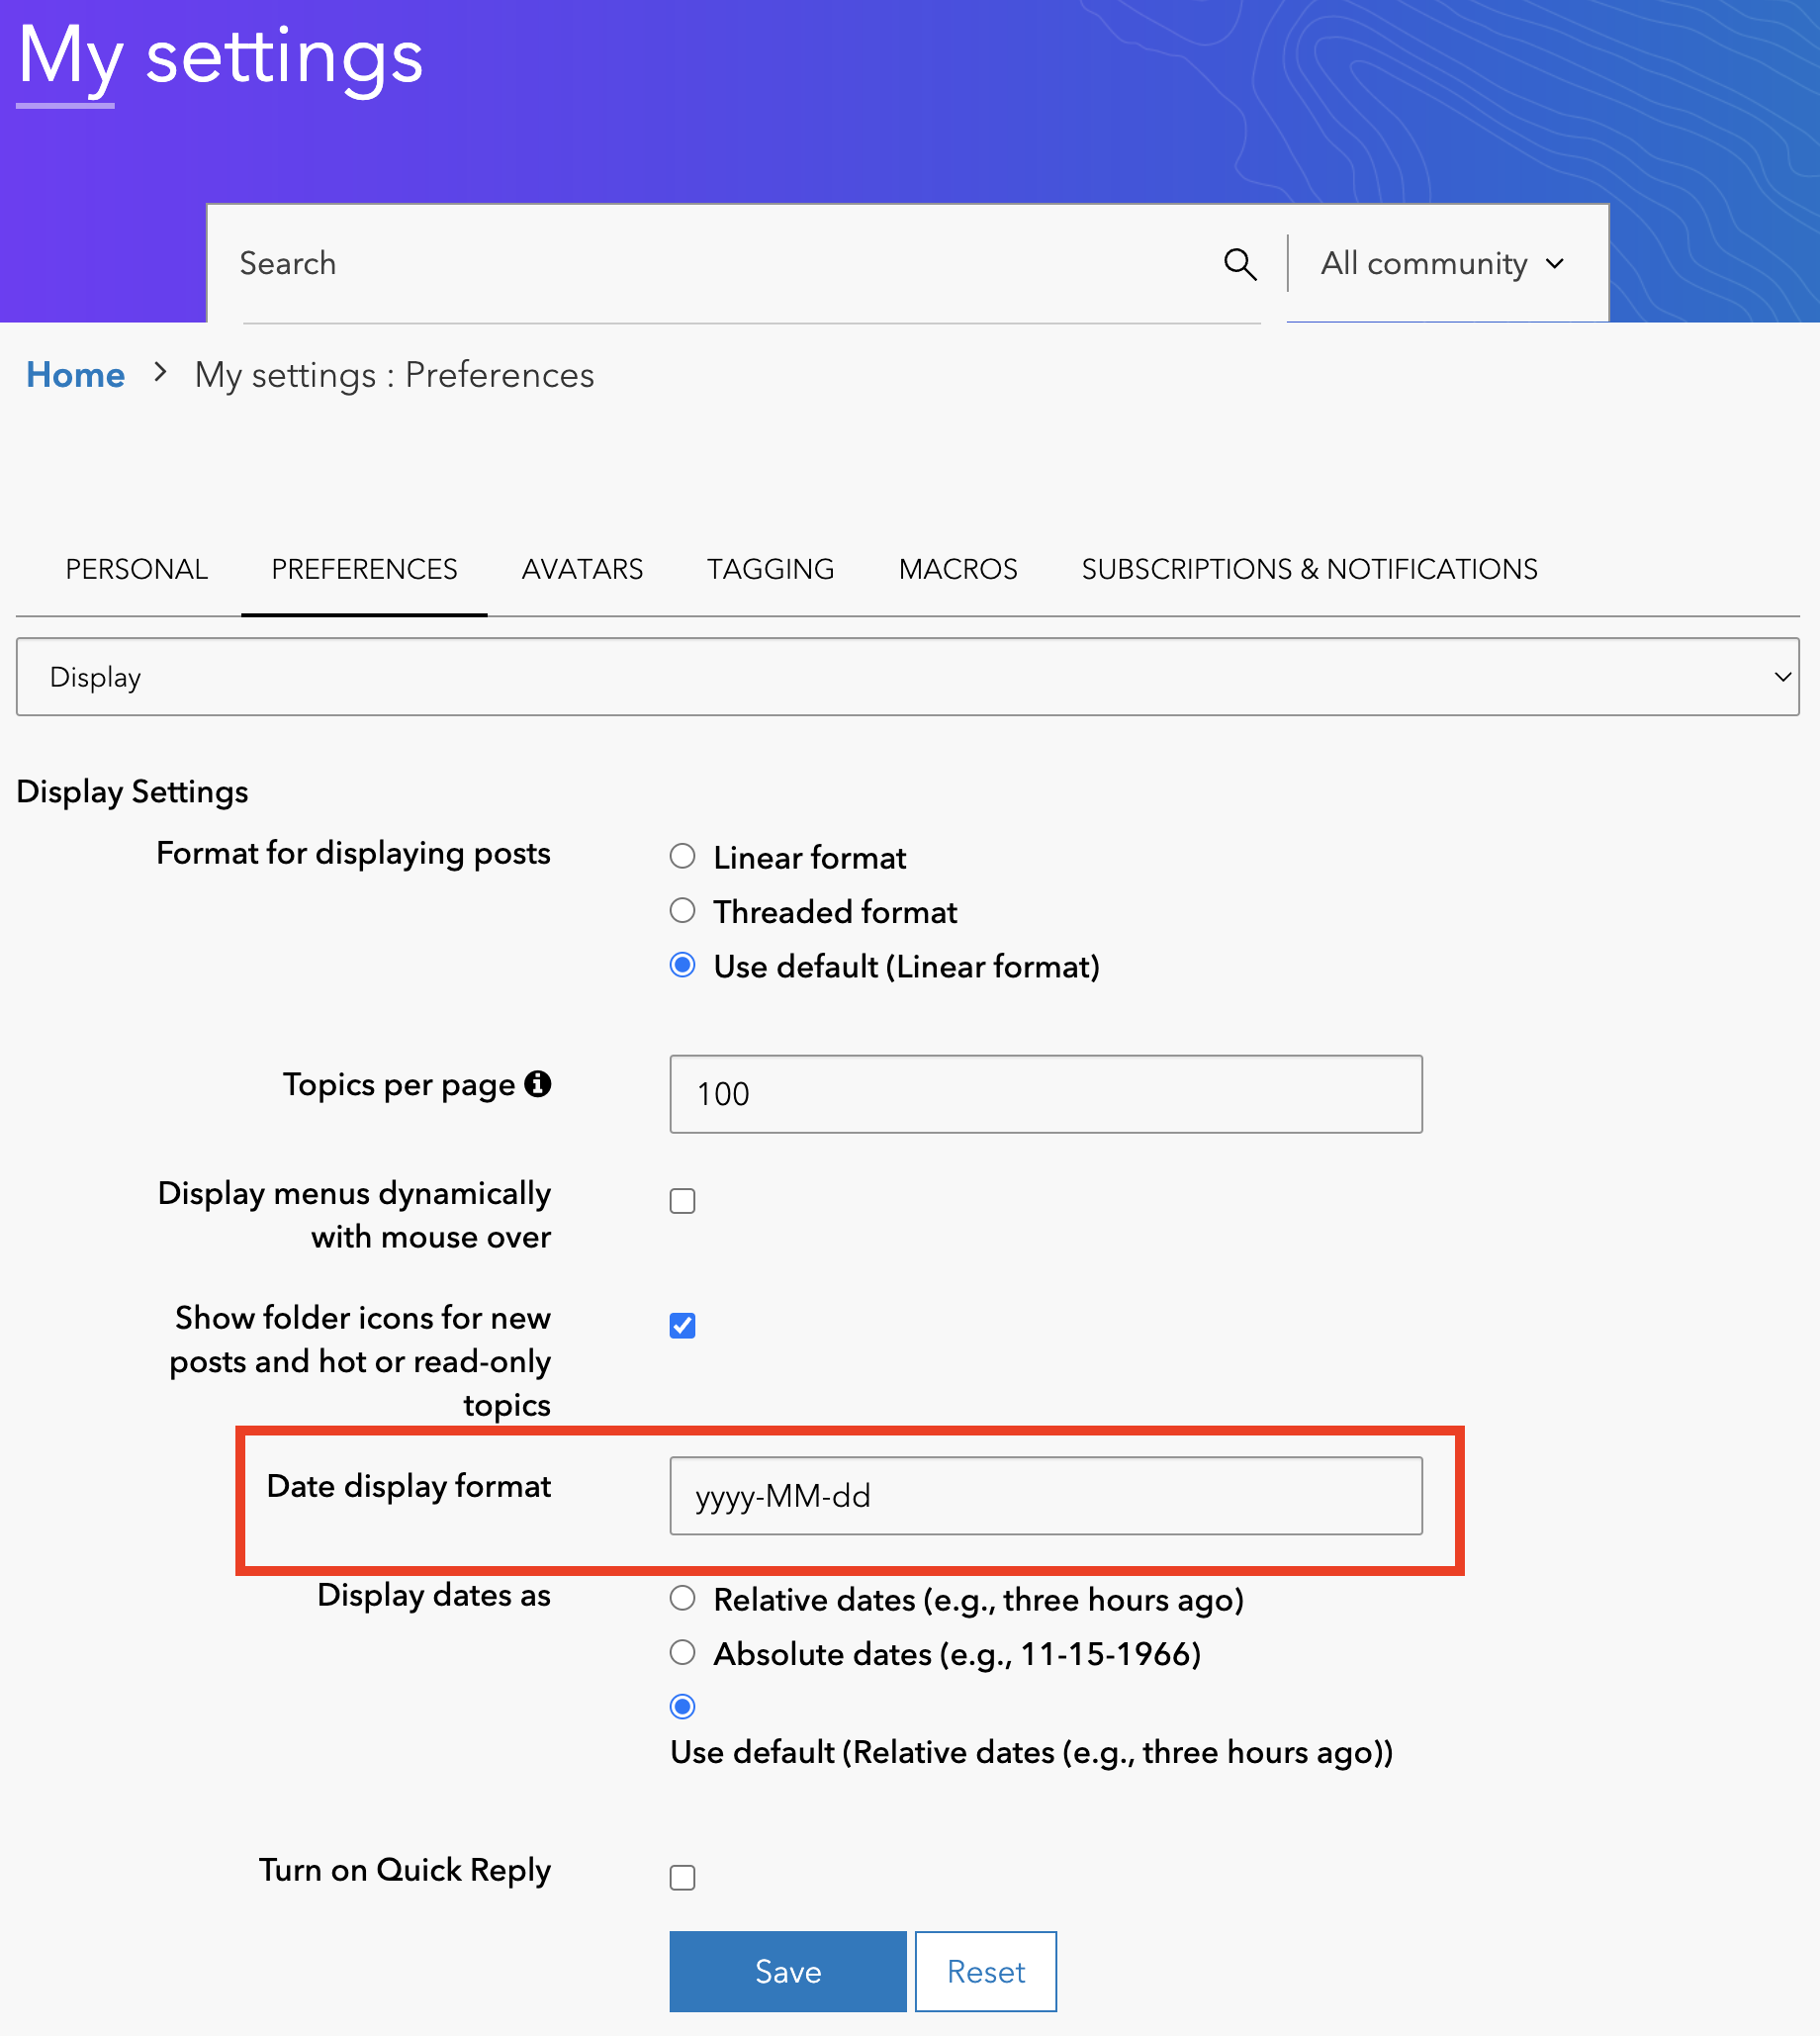This screenshot has width=1820, height=2036.
Task: Click the search magnifying glass icon
Action: [x=1239, y=264]
